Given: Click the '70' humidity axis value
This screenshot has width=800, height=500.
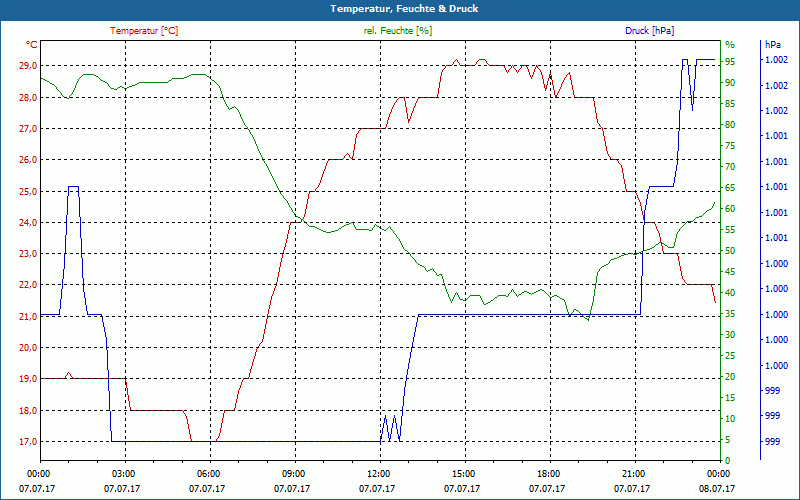Looking at the screenshot, I should click(730, 167).
